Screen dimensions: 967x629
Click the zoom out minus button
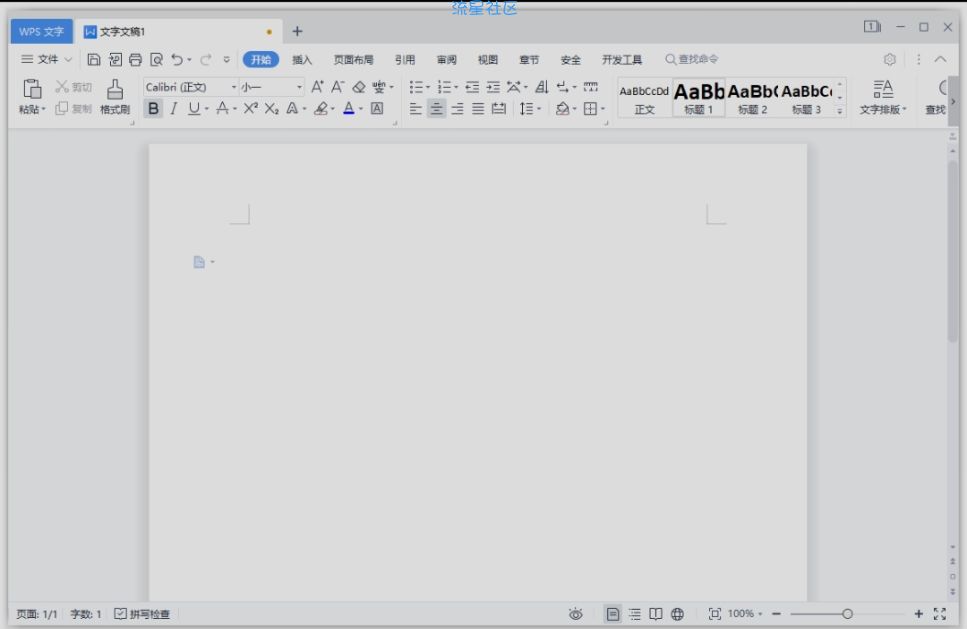click(776, 614)
